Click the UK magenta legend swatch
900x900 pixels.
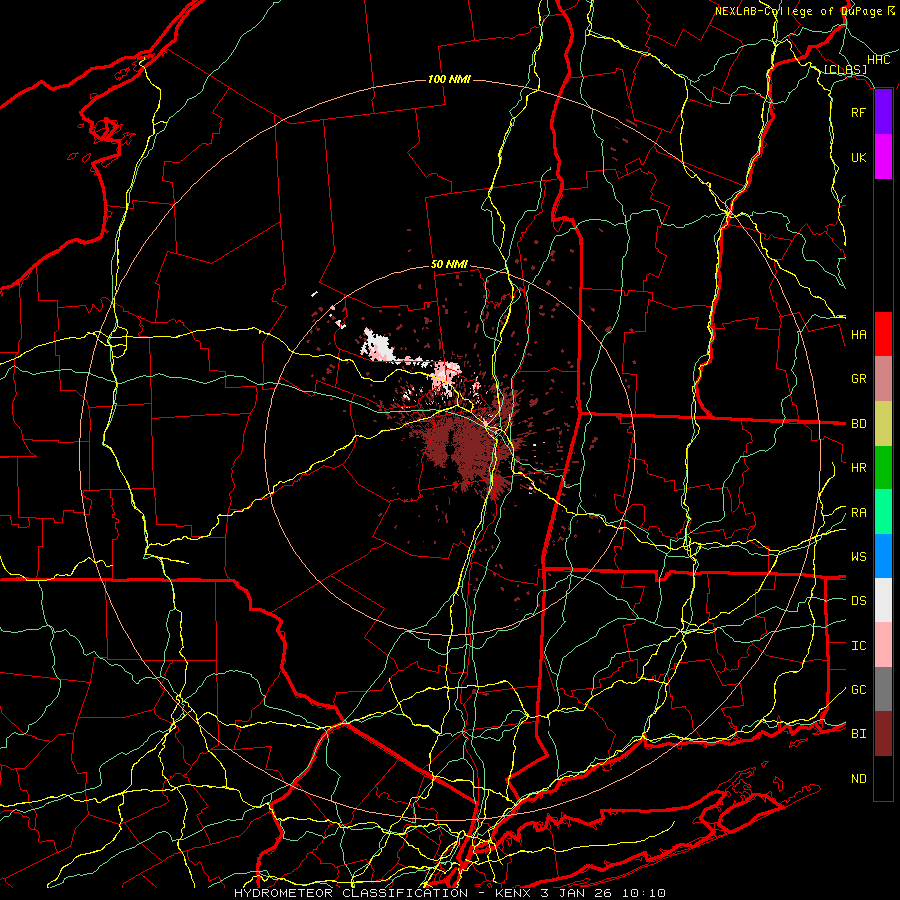pyautogui.click(x=883, y=157)
